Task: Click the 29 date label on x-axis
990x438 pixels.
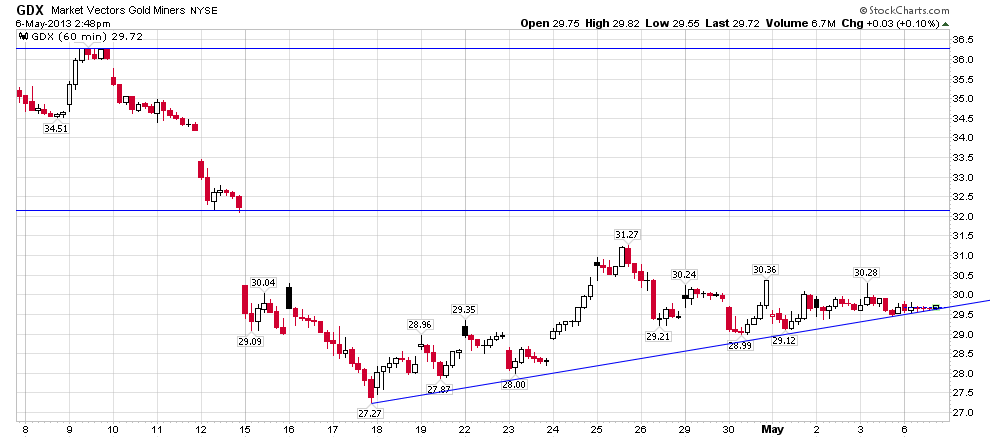Action: tap(686, 430)
